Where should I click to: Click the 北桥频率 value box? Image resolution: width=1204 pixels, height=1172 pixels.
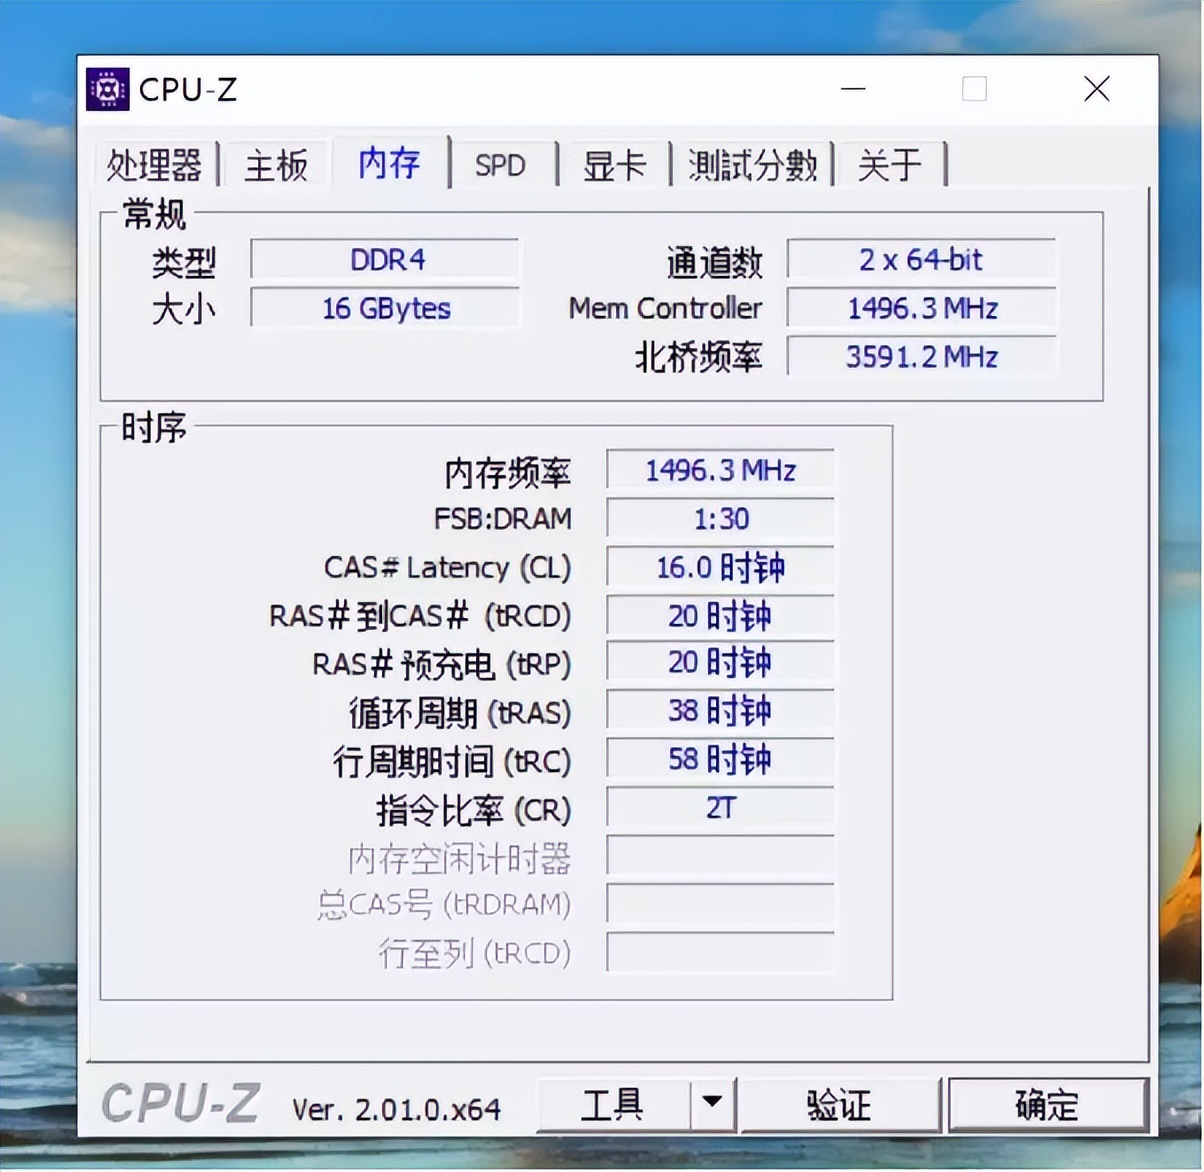920,356
